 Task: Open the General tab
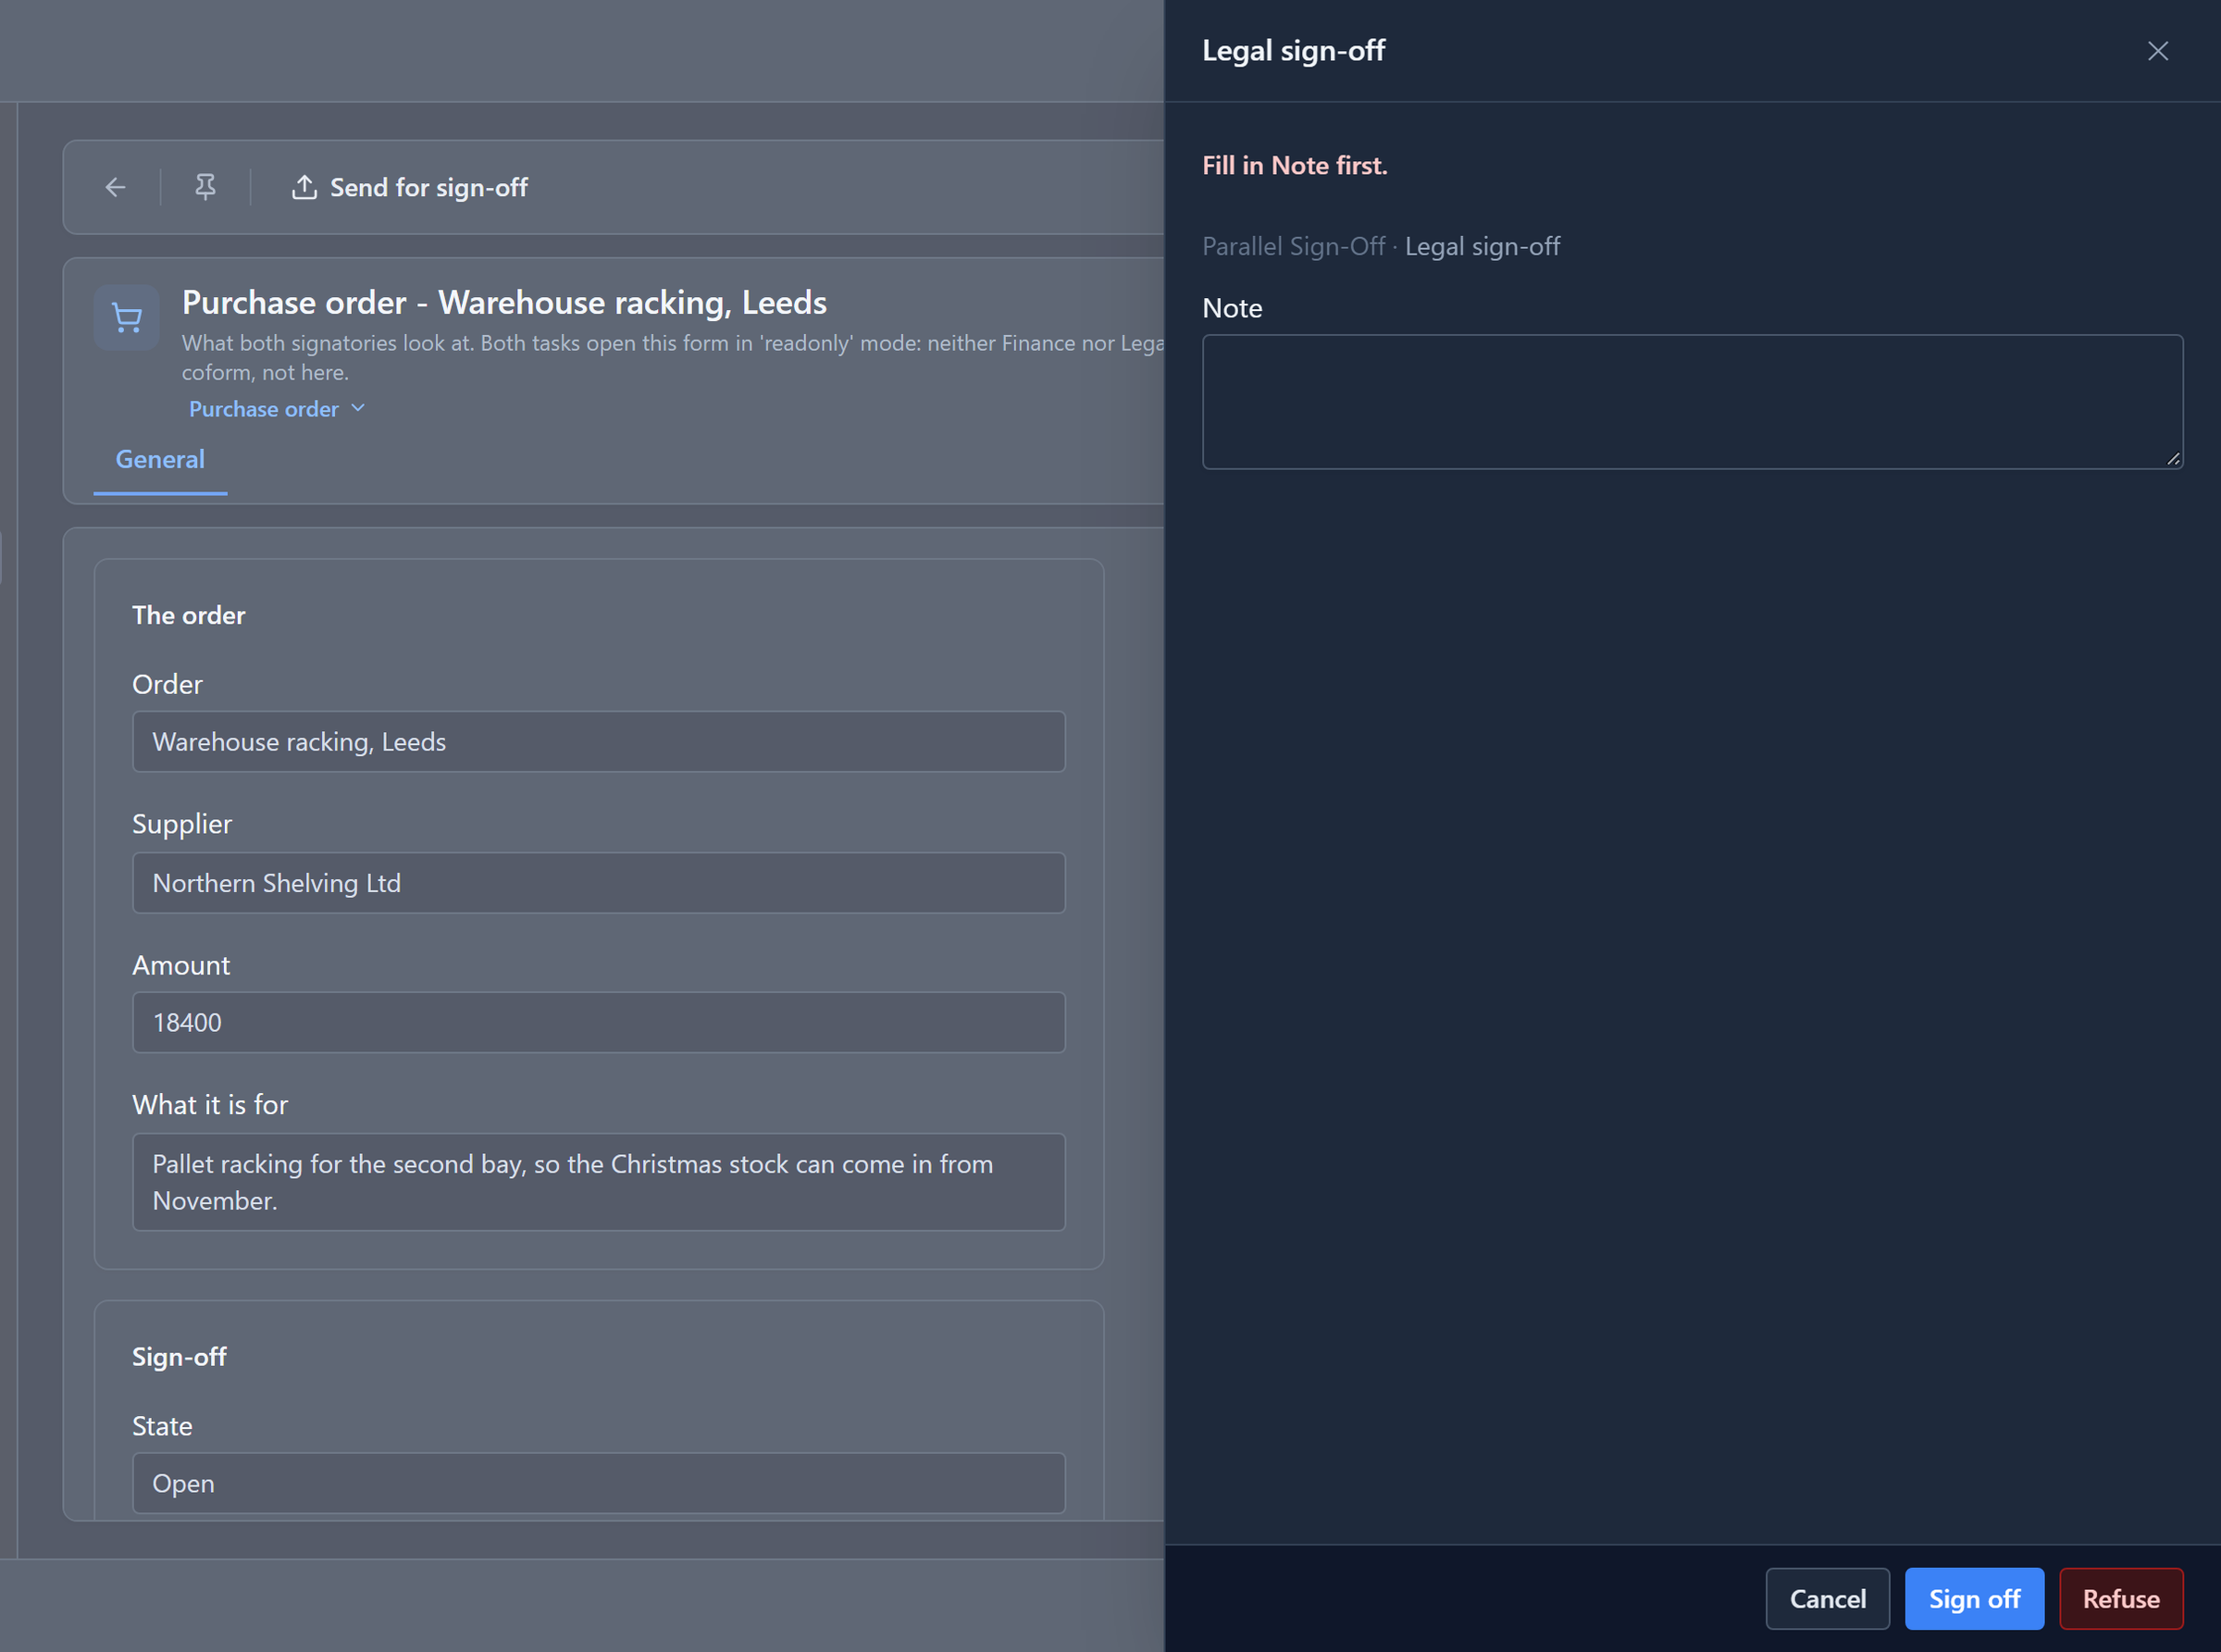pyautogui.click(x=160, y=459)
